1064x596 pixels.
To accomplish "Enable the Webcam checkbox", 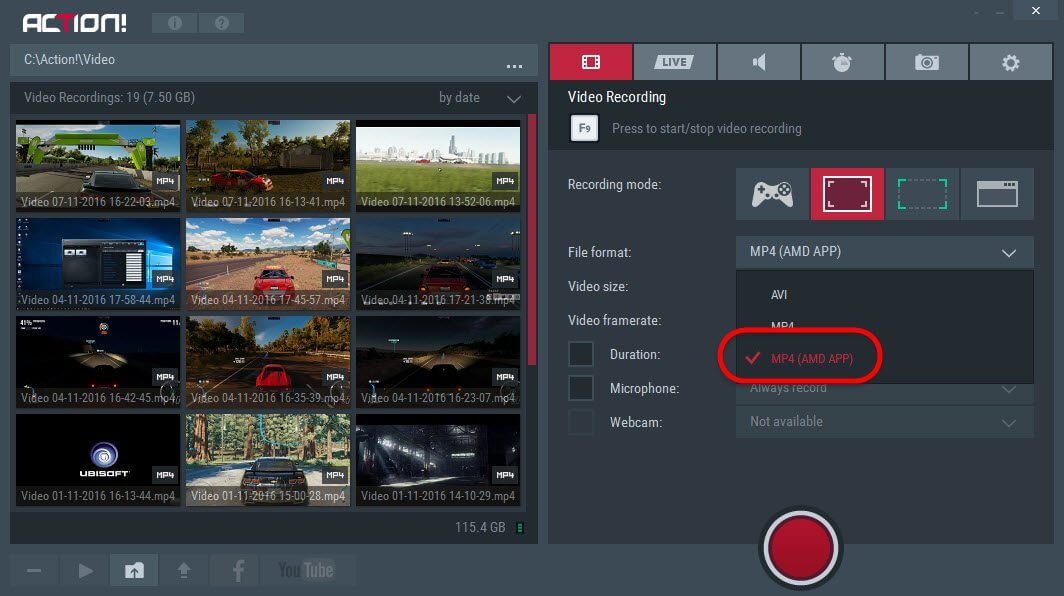I will click(582, 422).
